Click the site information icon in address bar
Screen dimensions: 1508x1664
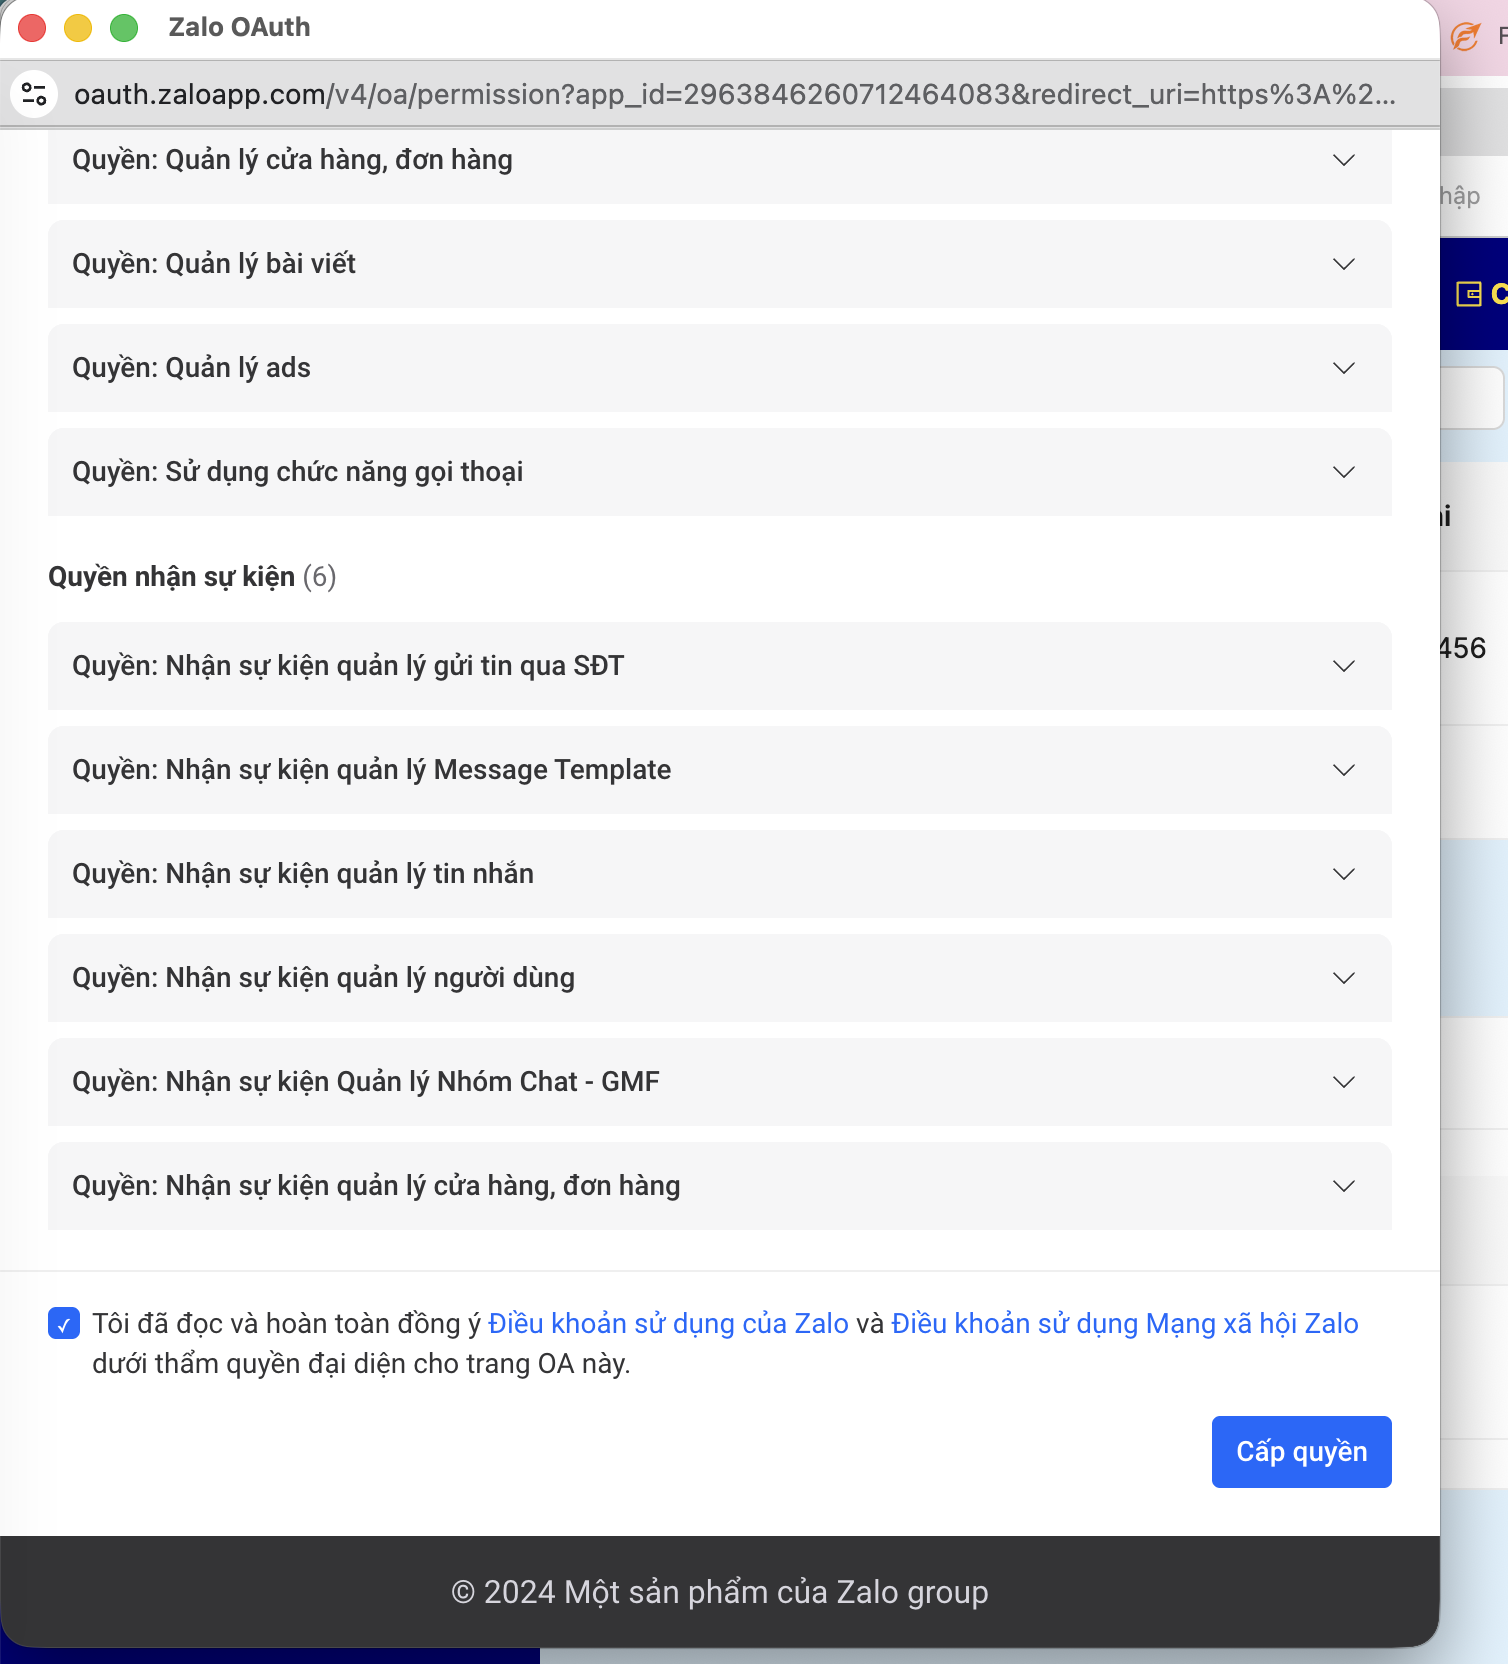34,94
